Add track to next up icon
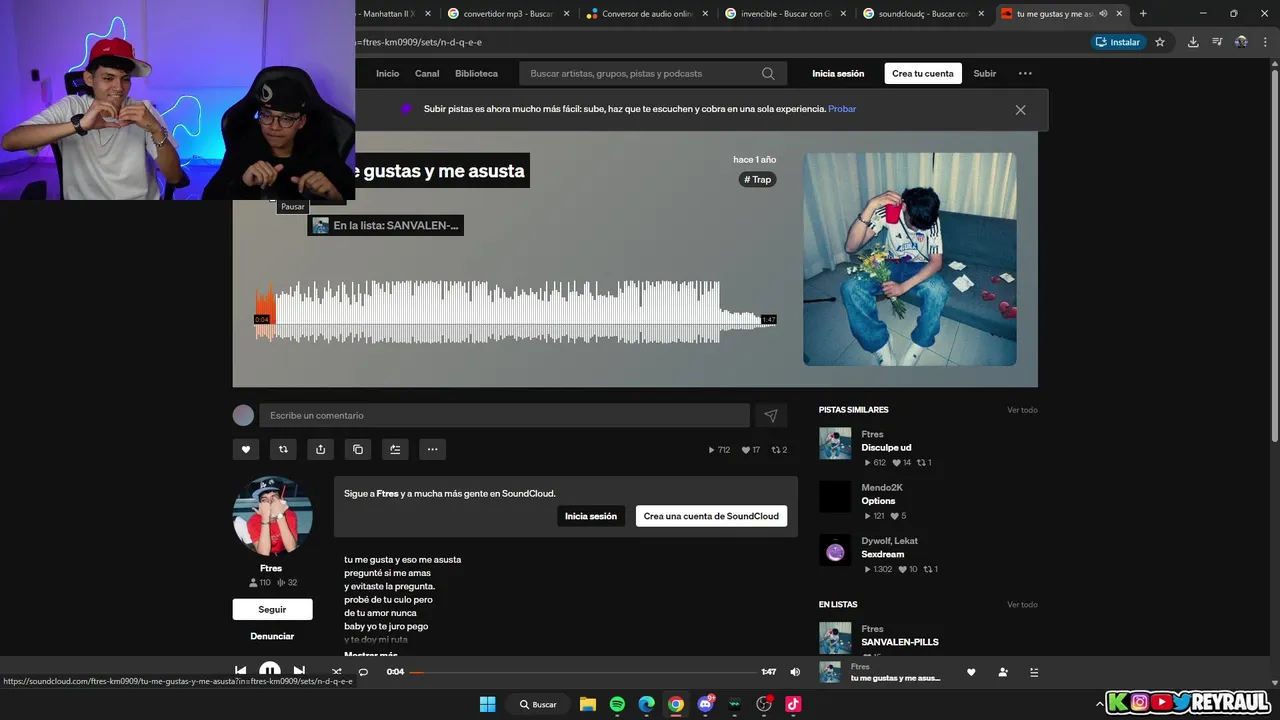1280x720 pixels. coord(395,449)
